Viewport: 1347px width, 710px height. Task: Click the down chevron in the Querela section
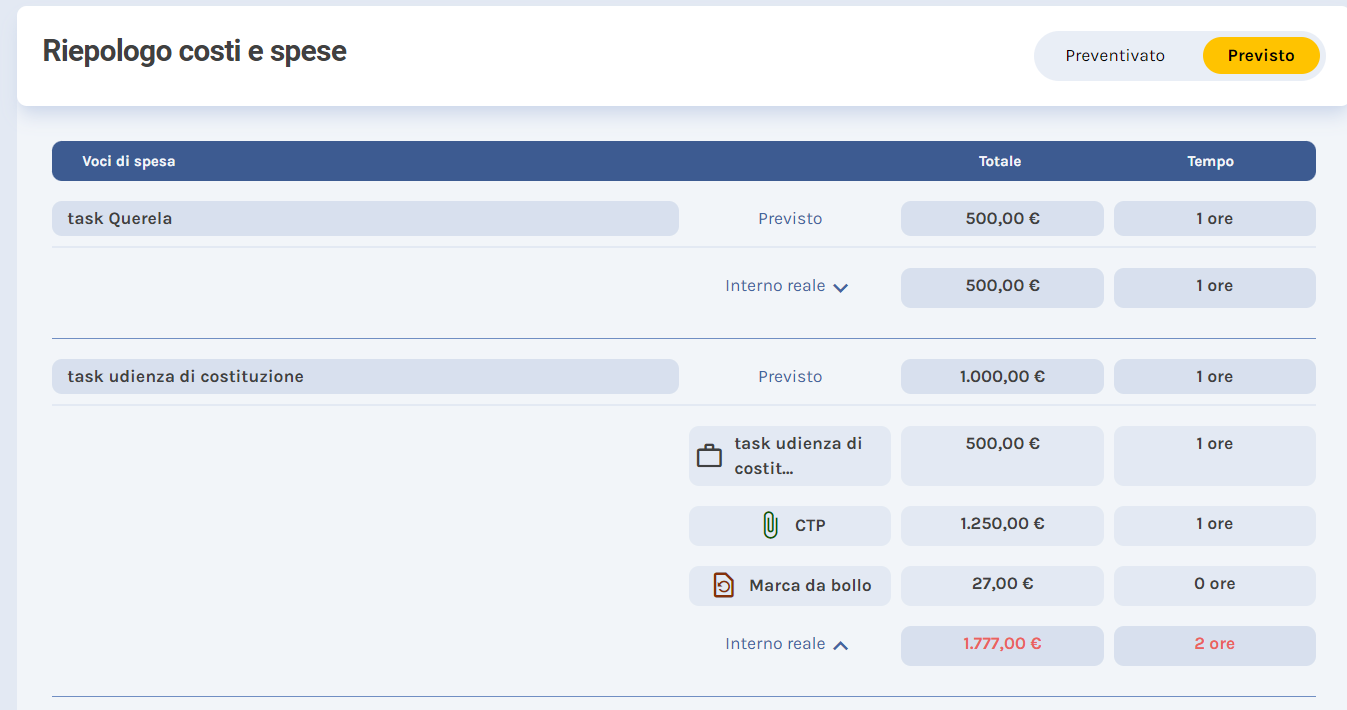pyautogui.click(x=841, y=288)
